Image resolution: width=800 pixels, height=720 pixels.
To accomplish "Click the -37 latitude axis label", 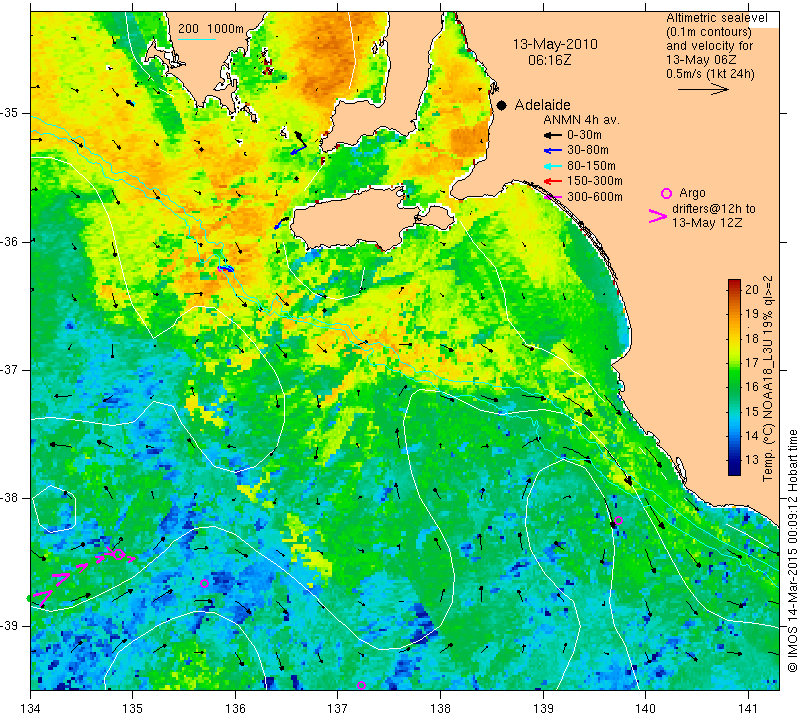I will [x=10, y=369].
